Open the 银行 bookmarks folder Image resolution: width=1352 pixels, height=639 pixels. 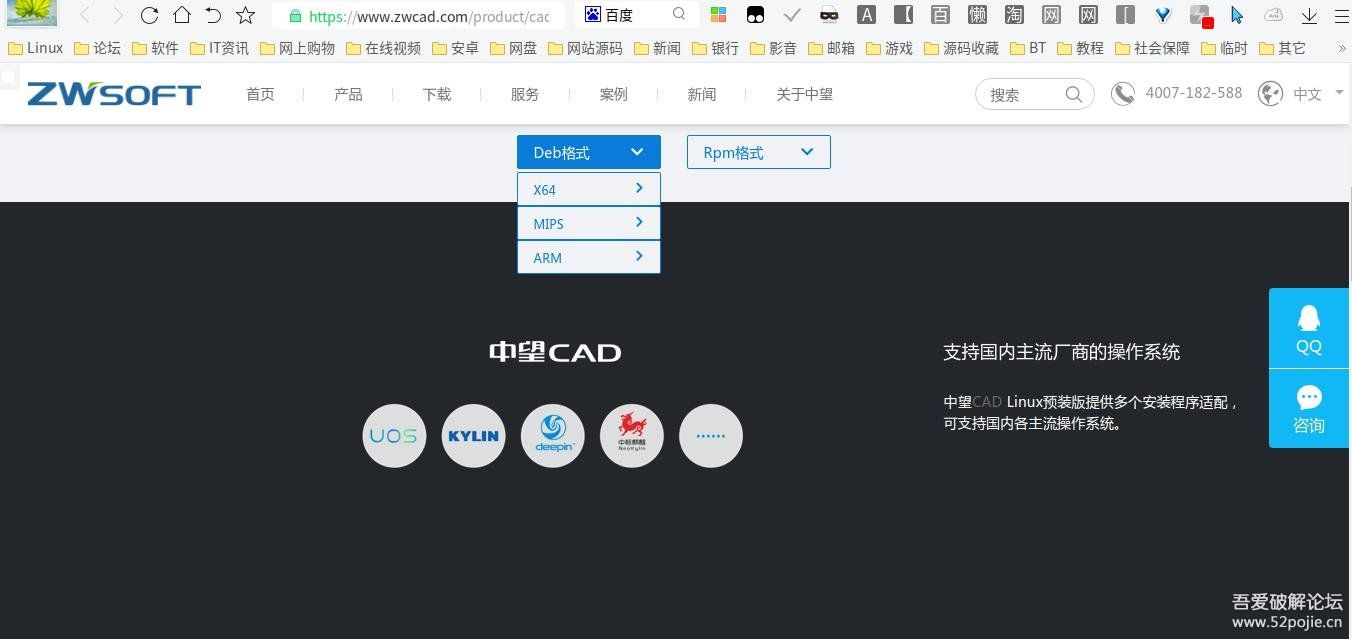[715, 48]
